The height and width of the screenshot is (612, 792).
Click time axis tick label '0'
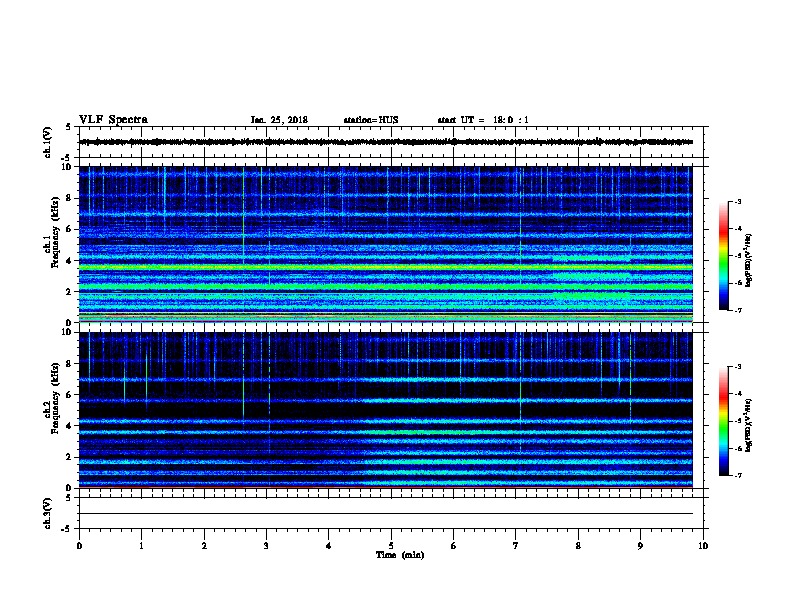click(79, 545)
